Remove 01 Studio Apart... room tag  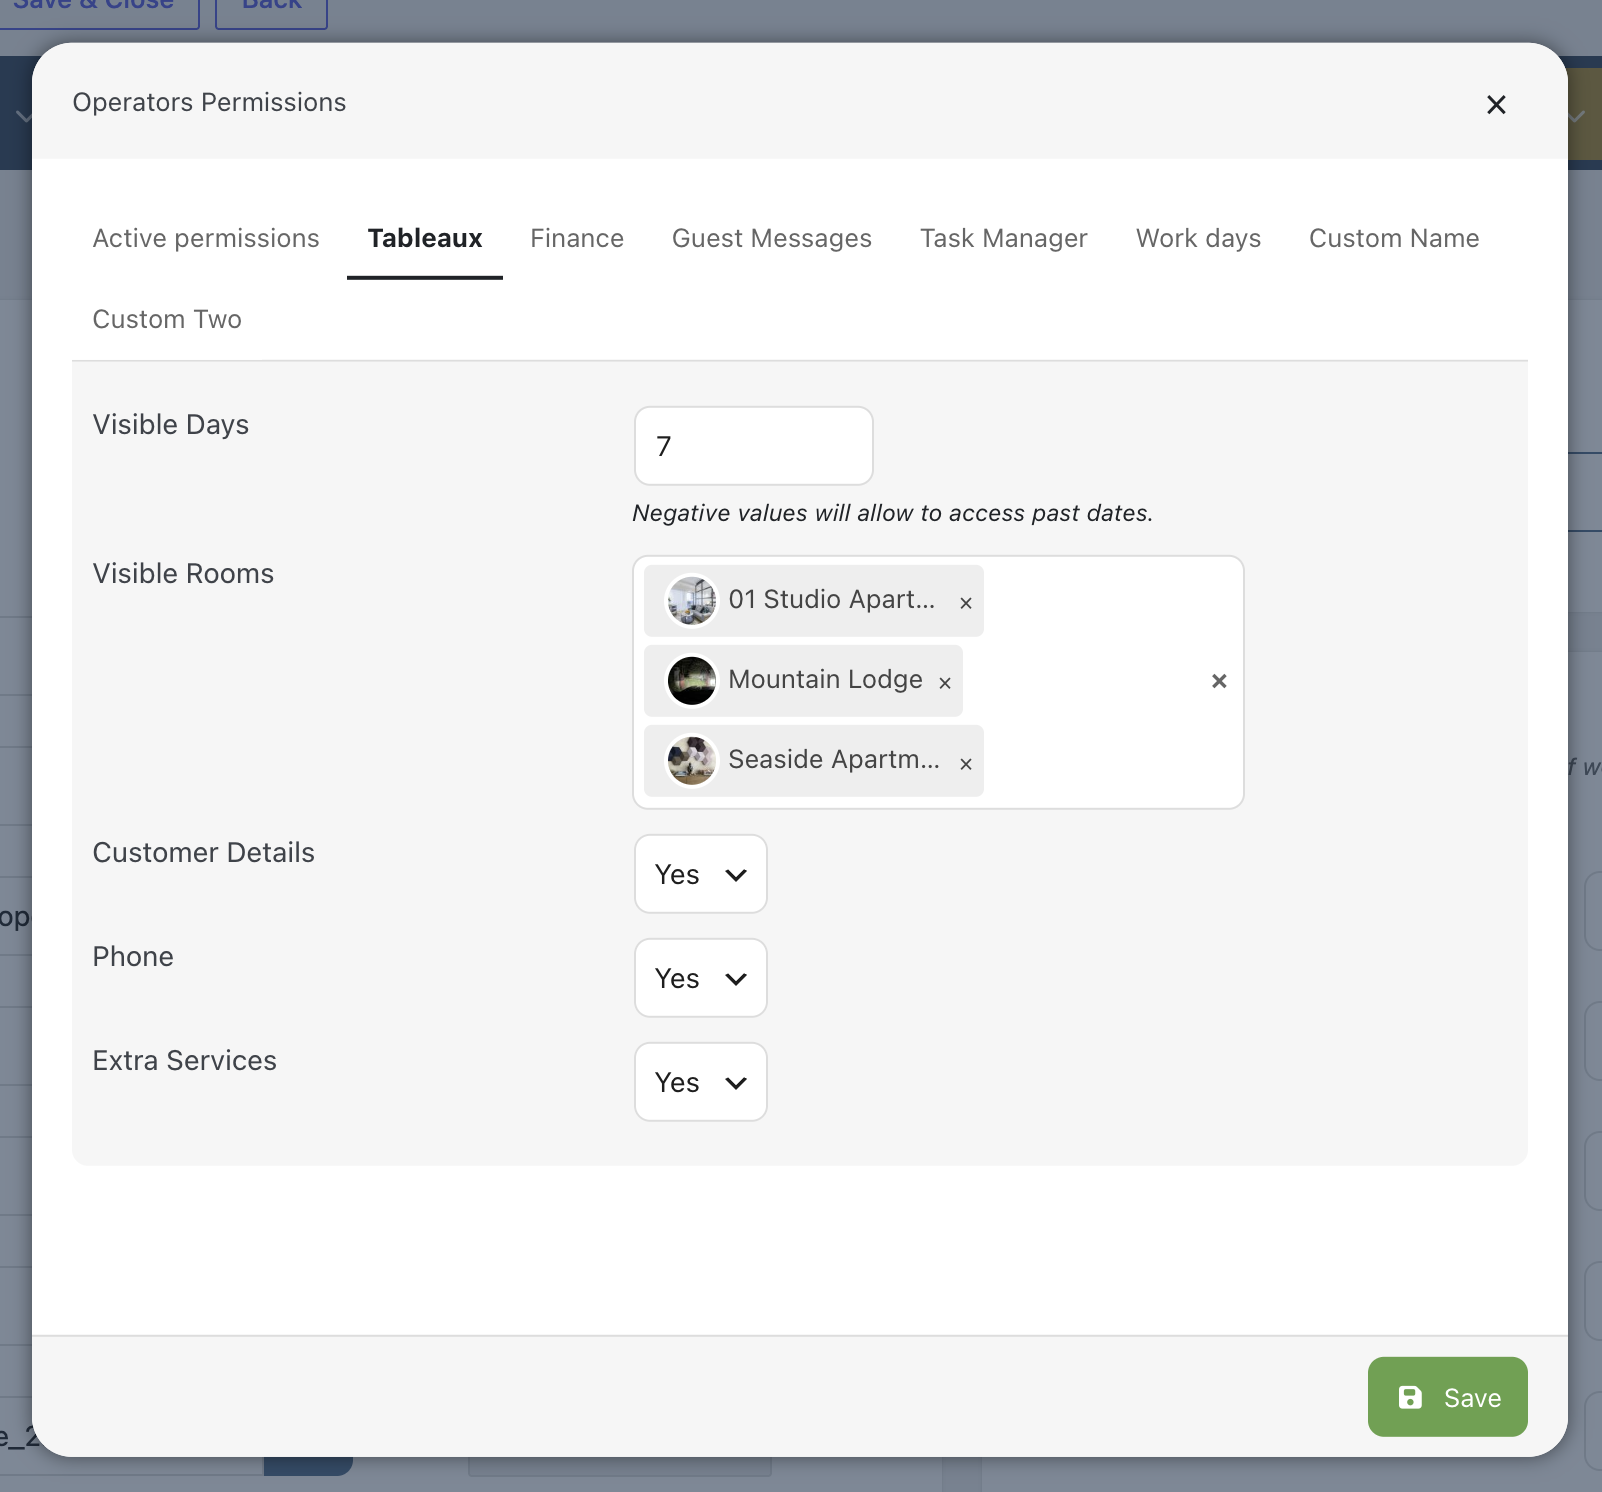click(x=966, y=603)
